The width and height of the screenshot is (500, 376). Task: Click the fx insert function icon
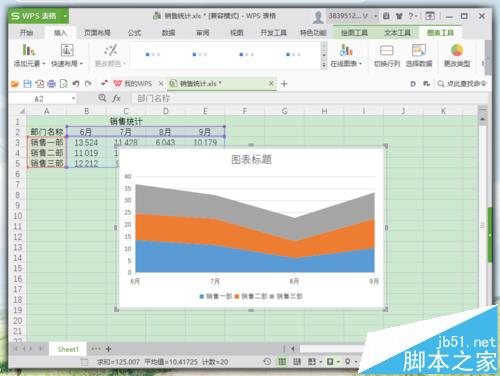[116, 98]
